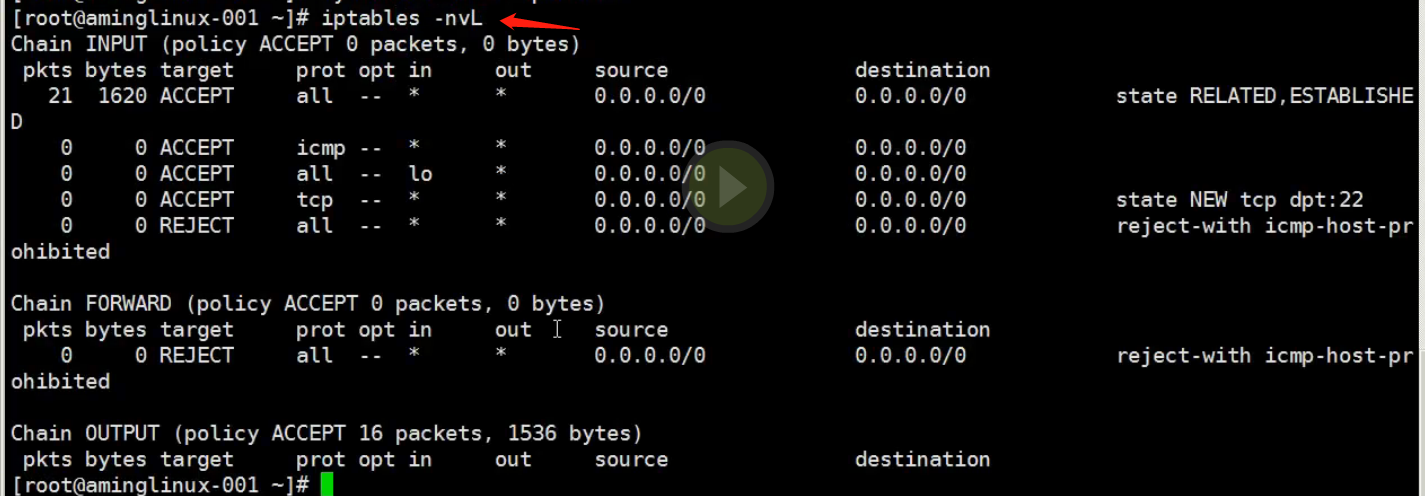The image size is (1425, 496).
Task: Click 'ohibited' line above Chain FORWARD
Action: [60, 252]
